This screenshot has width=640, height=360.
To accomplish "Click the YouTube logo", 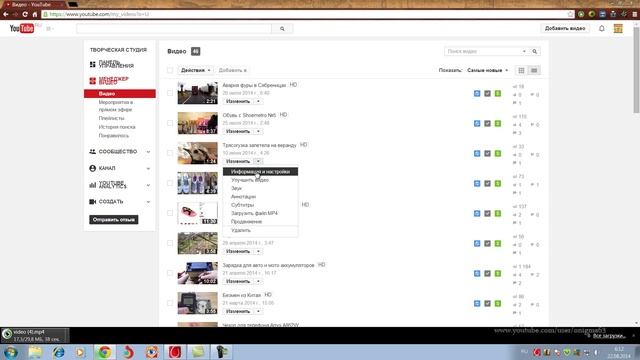I will [x=22, y=28].
